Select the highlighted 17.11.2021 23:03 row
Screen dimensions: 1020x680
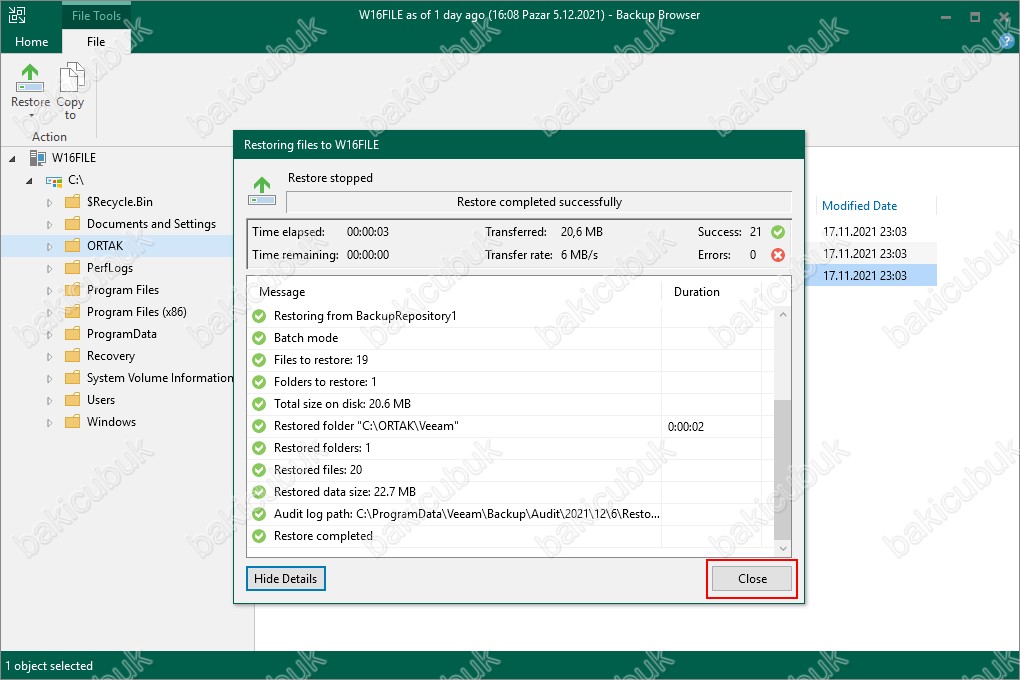(x=870, y=276)
